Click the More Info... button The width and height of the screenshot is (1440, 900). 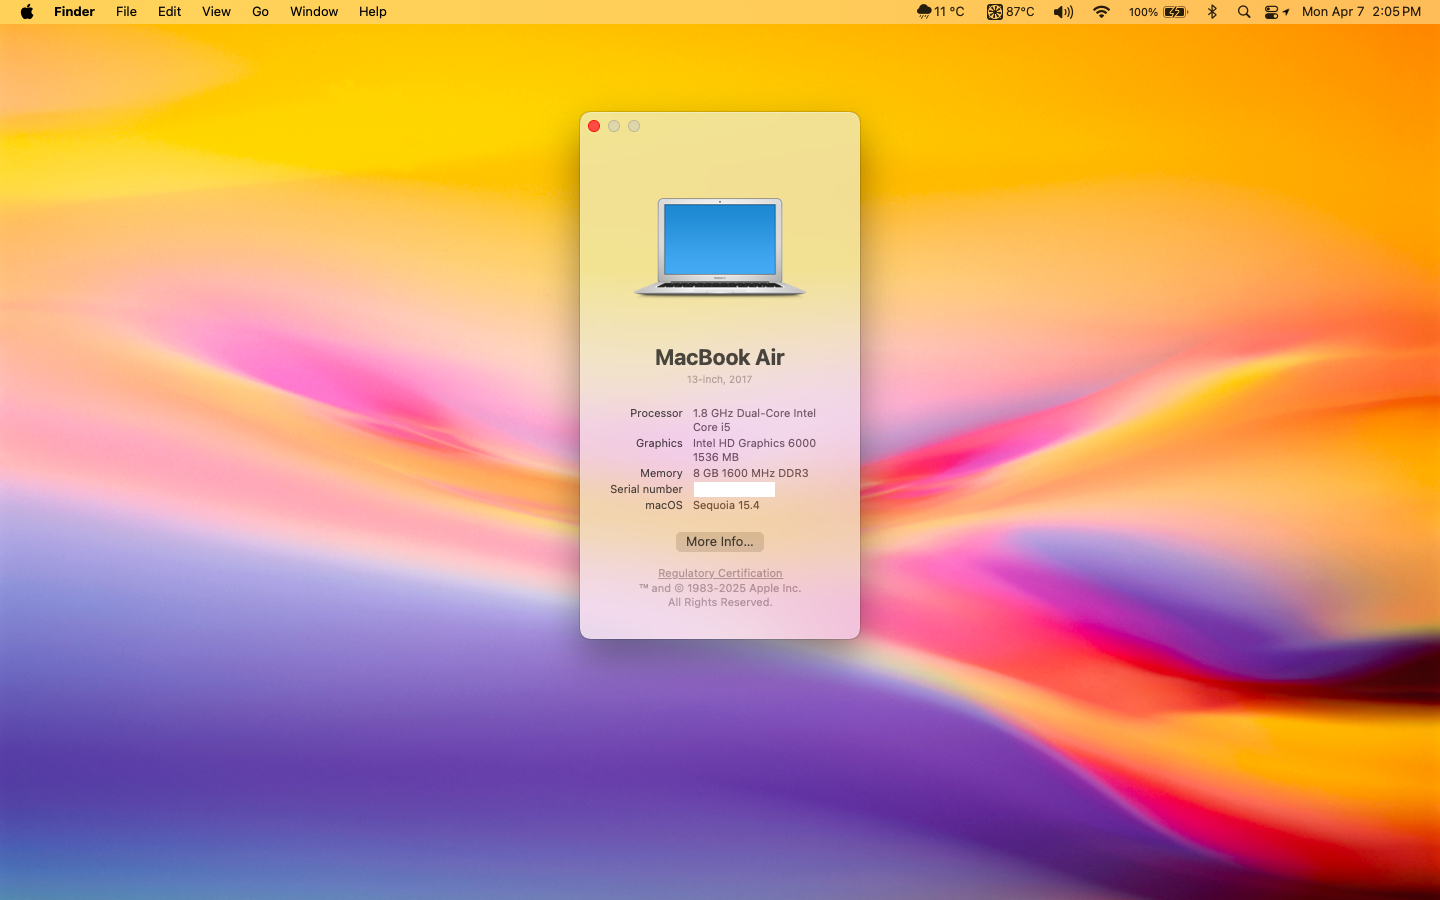tap(720, 542)
